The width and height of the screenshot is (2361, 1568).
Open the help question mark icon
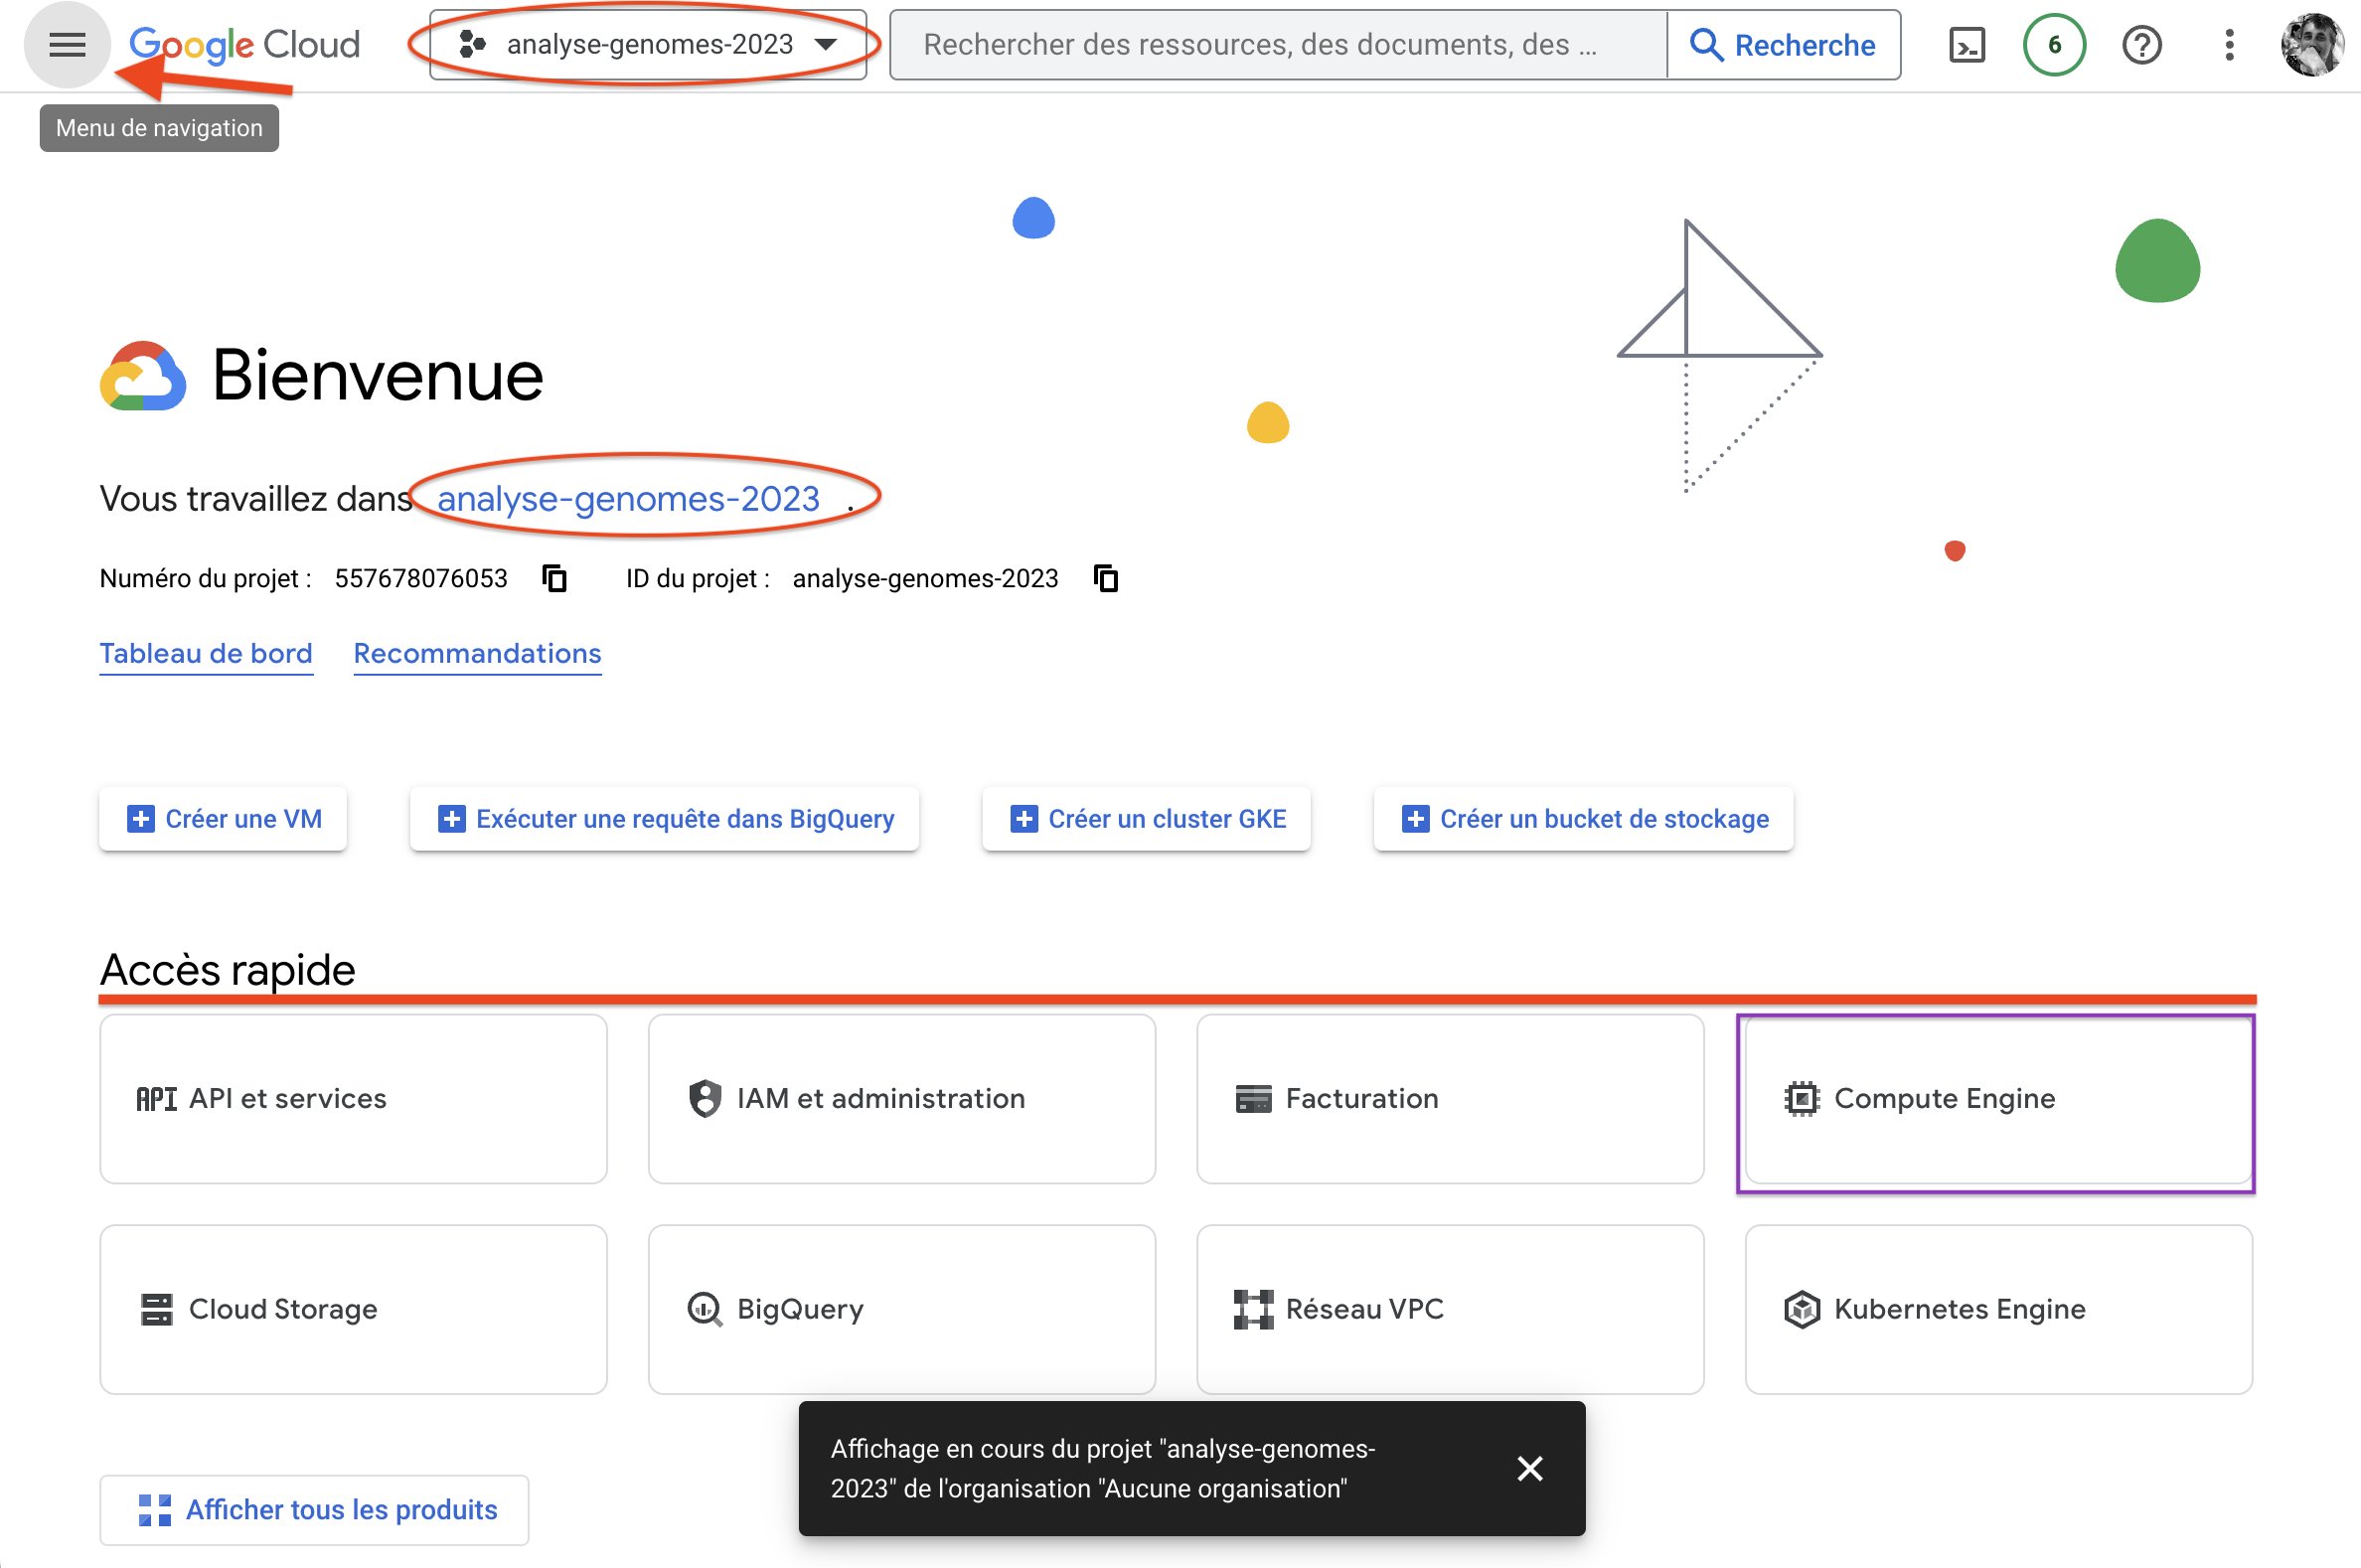click(2141, 45)
